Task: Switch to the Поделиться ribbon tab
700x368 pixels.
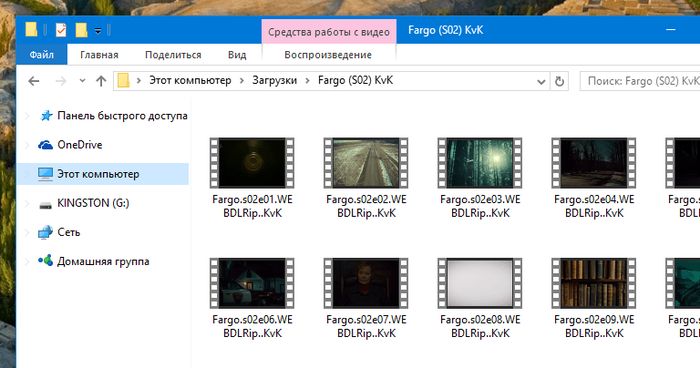Action: [173, 55]
